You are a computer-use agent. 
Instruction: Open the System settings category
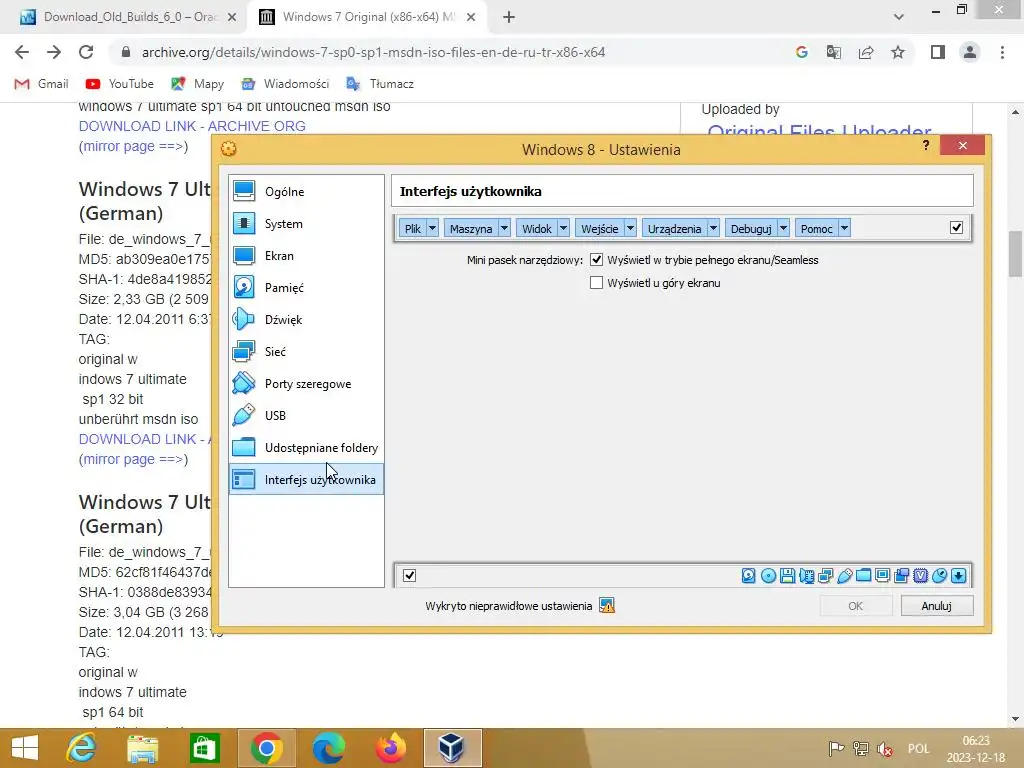[306, 223]
